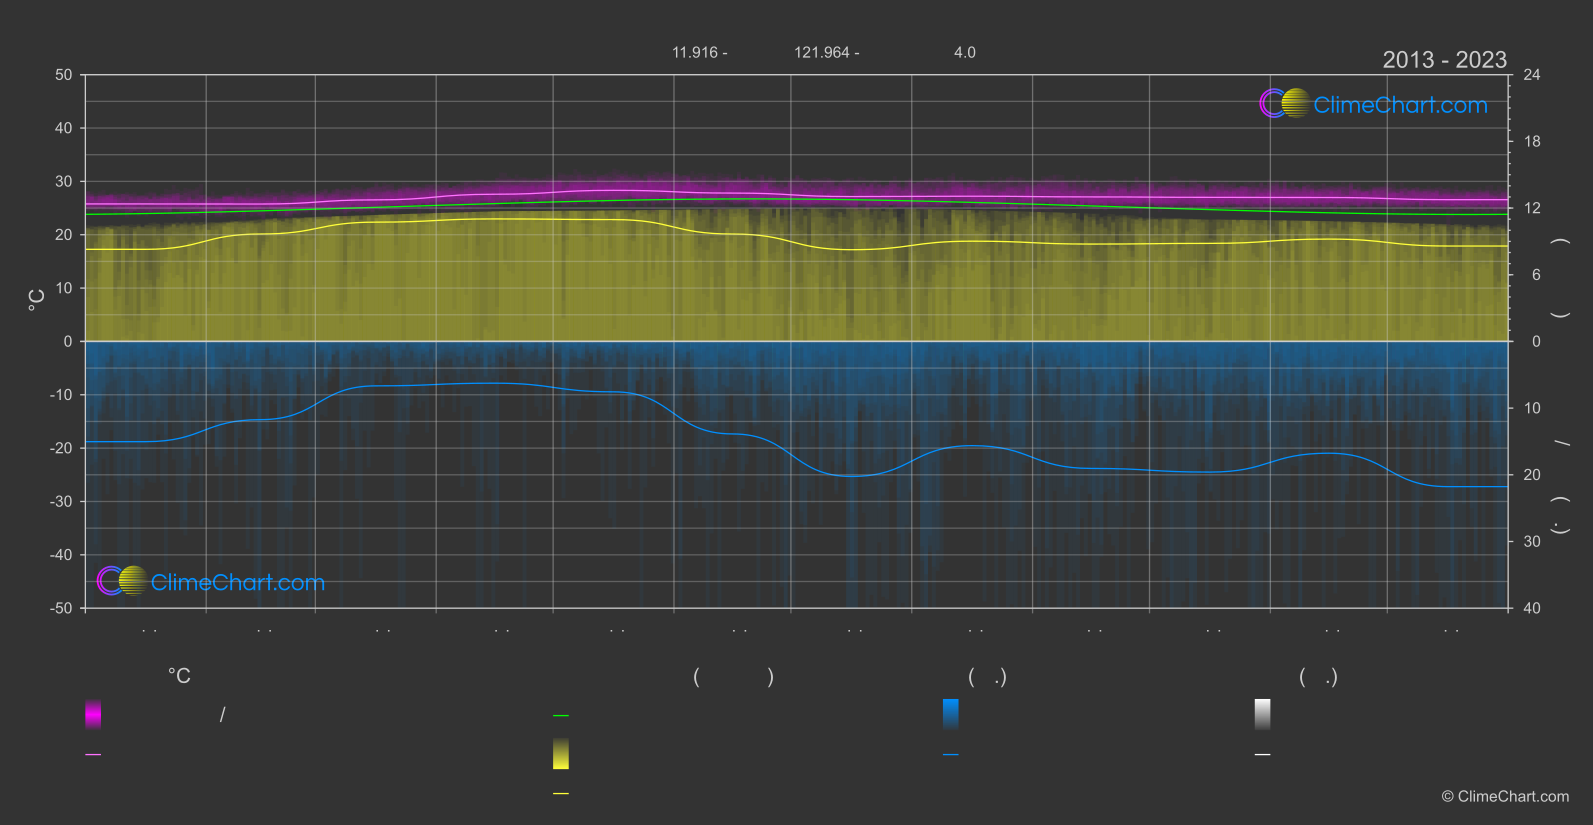Click the yellow line legend marker
This screenshot has width=1593, height=825.
[561, 794]
